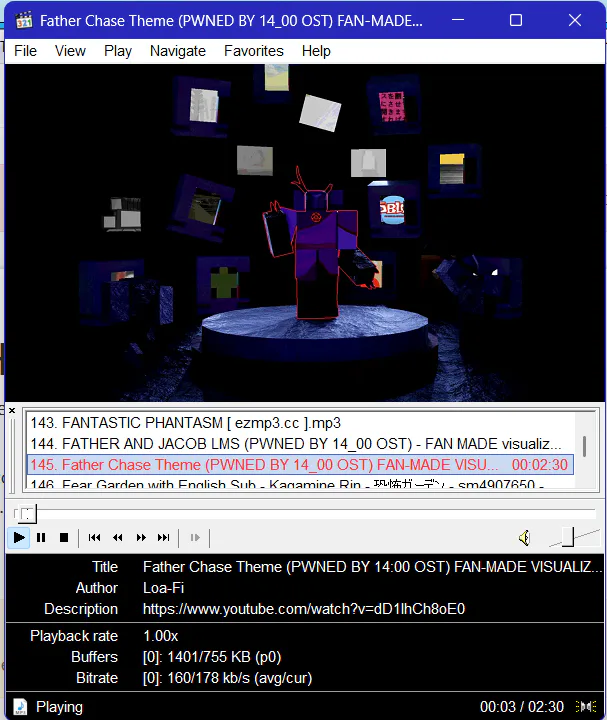
Task: Select playlist item 144 FATHER AND JACOB LMS
Action: 300,444
